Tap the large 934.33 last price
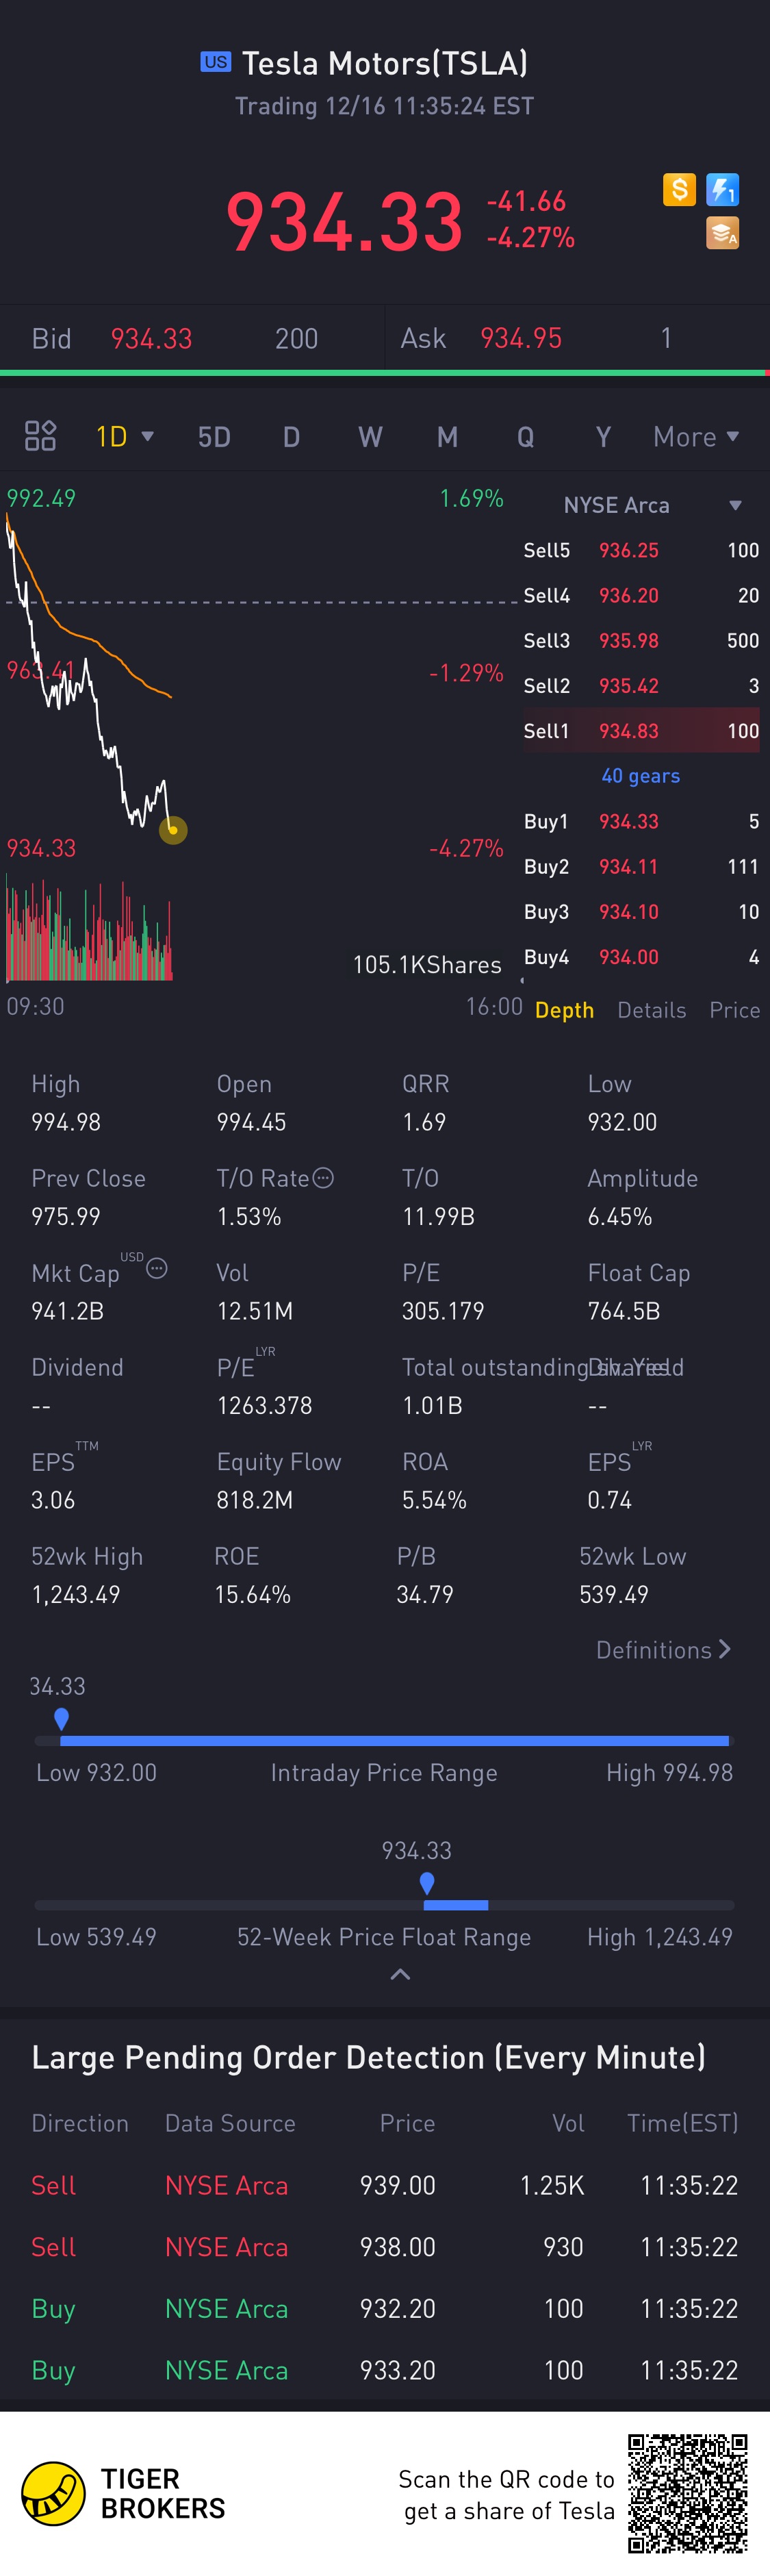 tap(345, 221)
